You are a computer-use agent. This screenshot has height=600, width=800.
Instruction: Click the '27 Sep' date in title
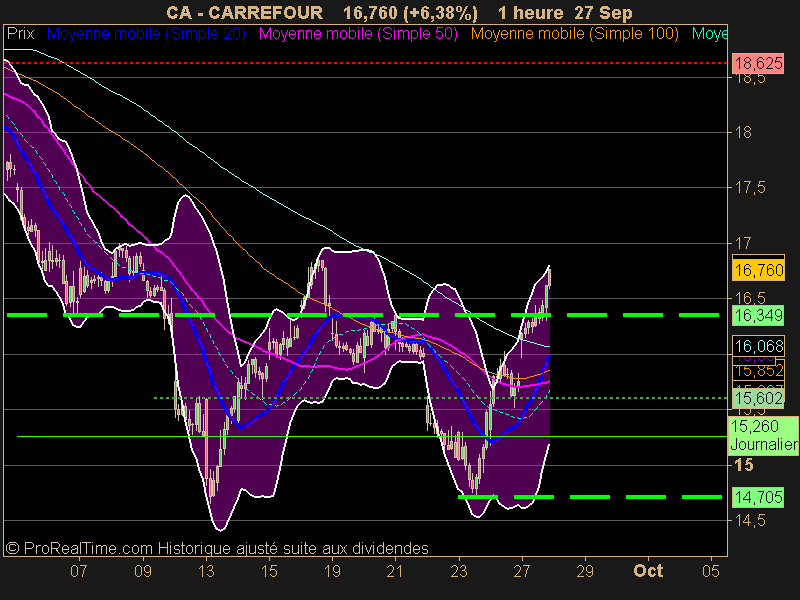[603, 13]
